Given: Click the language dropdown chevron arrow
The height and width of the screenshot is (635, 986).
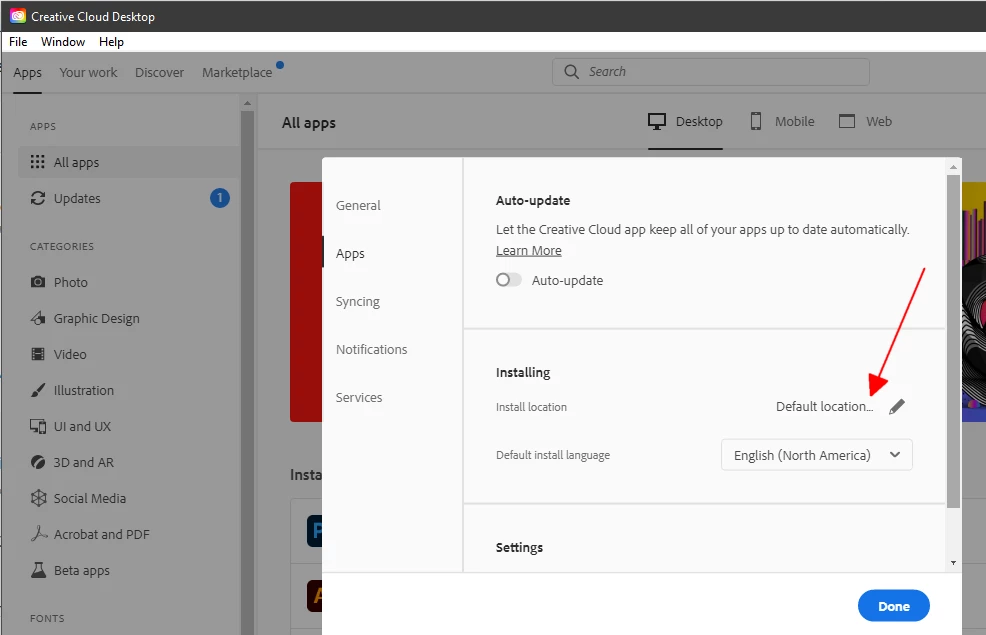Looking at the screenshot, I should point(895,455).
